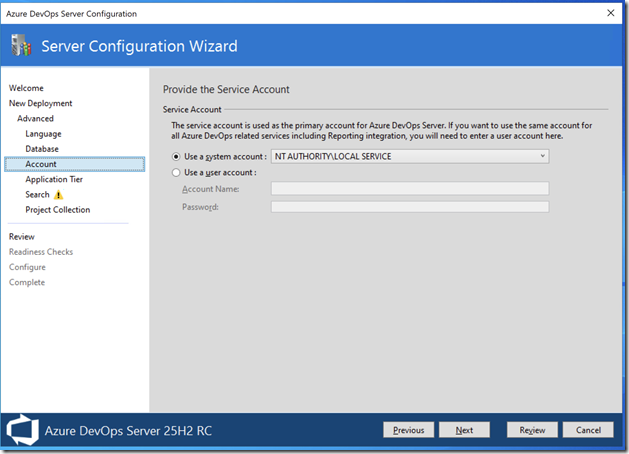Screen dimensions: 629x454
Task: Go to the Application Tier step
Action: [x=54, y=179]
